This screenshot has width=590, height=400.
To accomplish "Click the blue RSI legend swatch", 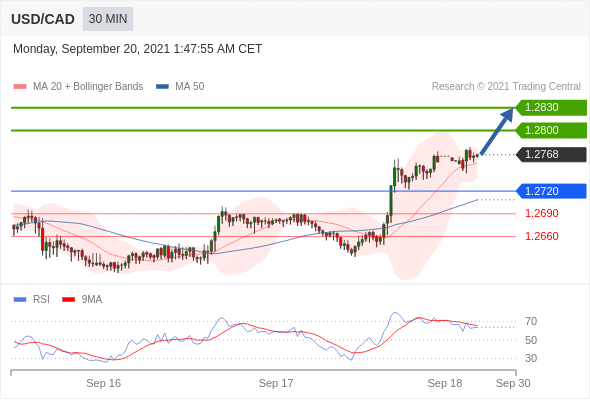I will click(x=20, y=300).
